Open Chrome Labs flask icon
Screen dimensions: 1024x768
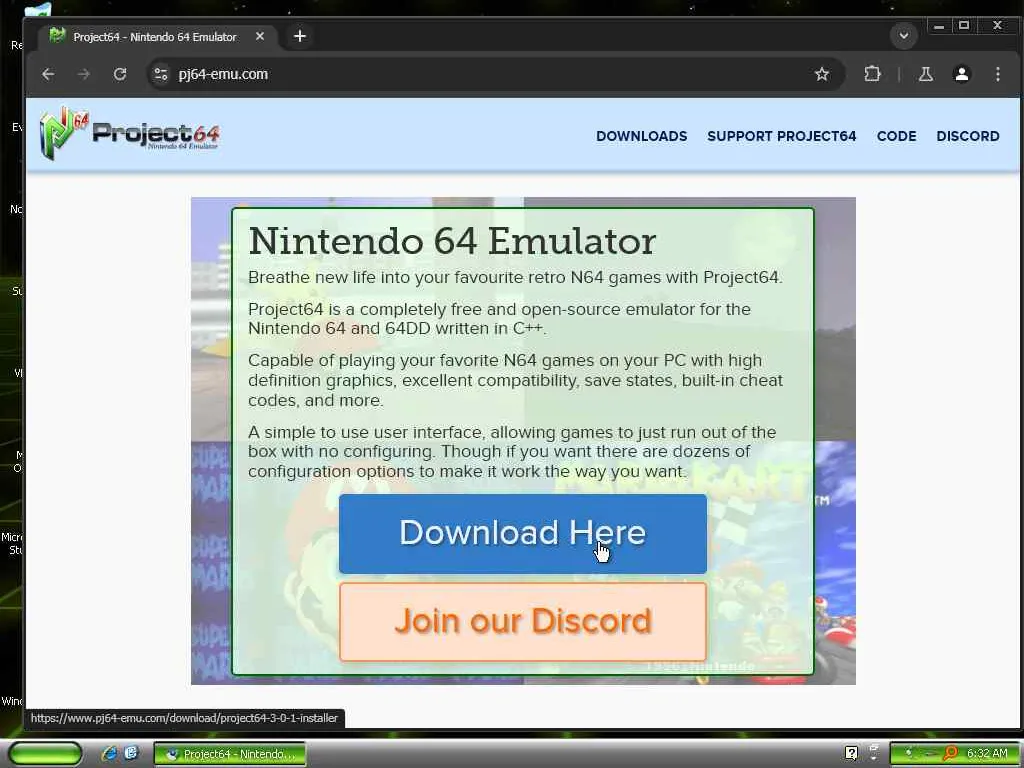tap(925, 74)
